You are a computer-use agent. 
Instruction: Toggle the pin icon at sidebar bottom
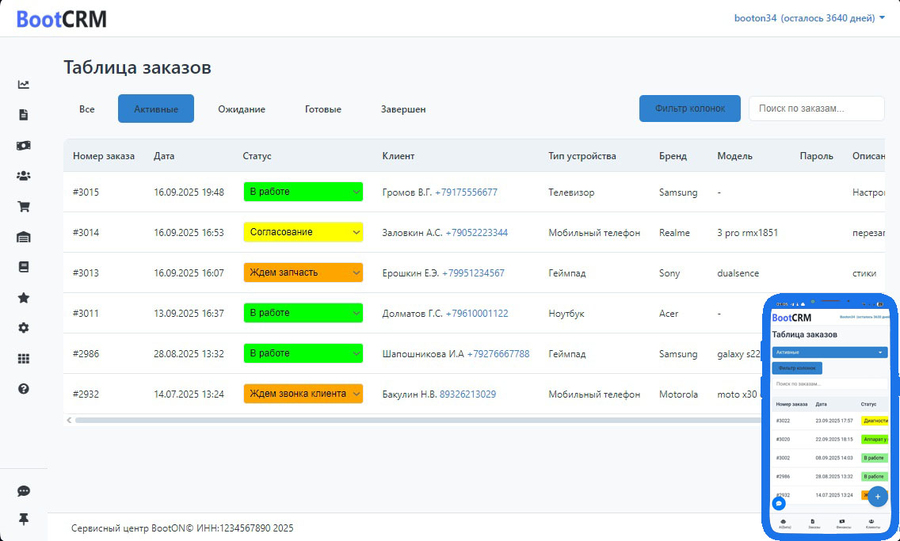tap(24, 519)
